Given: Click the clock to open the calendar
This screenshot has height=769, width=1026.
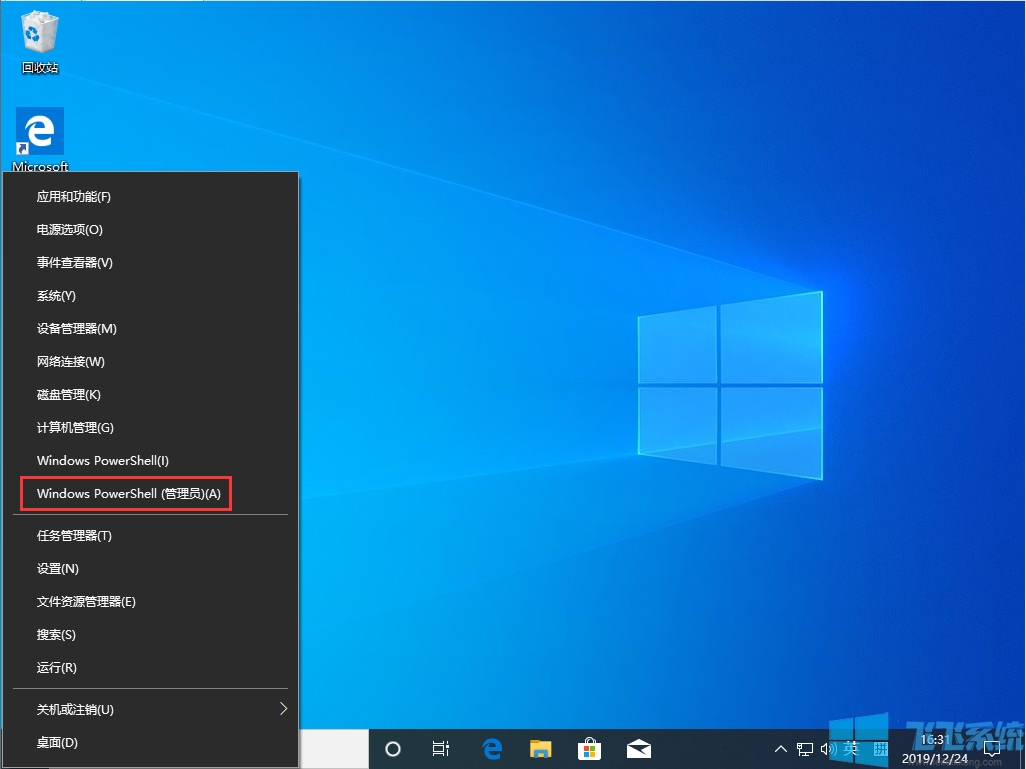Looking at the screenshot, I should (x=935, y=748).
